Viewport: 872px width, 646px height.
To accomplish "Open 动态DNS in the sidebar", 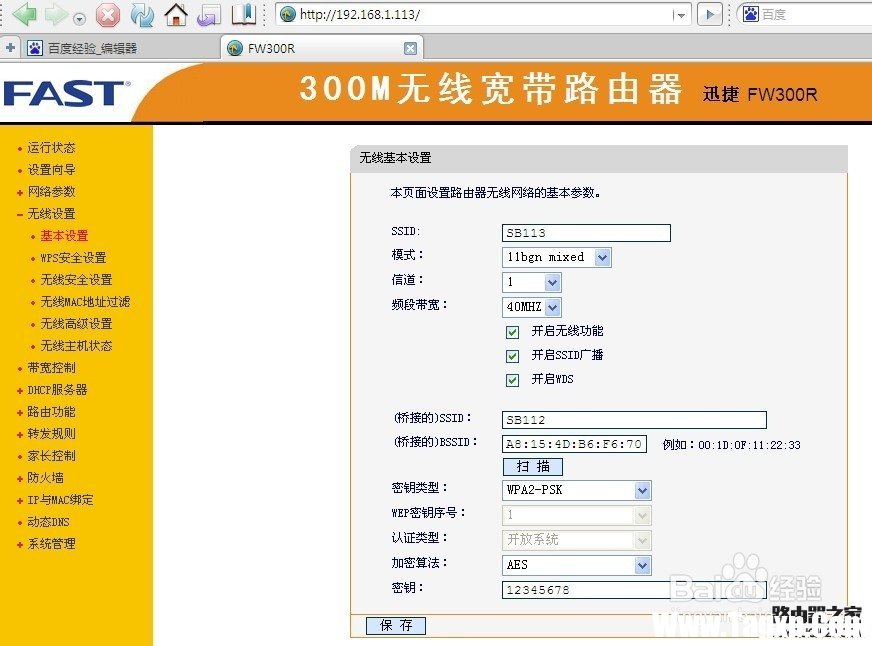I will 48,522.
